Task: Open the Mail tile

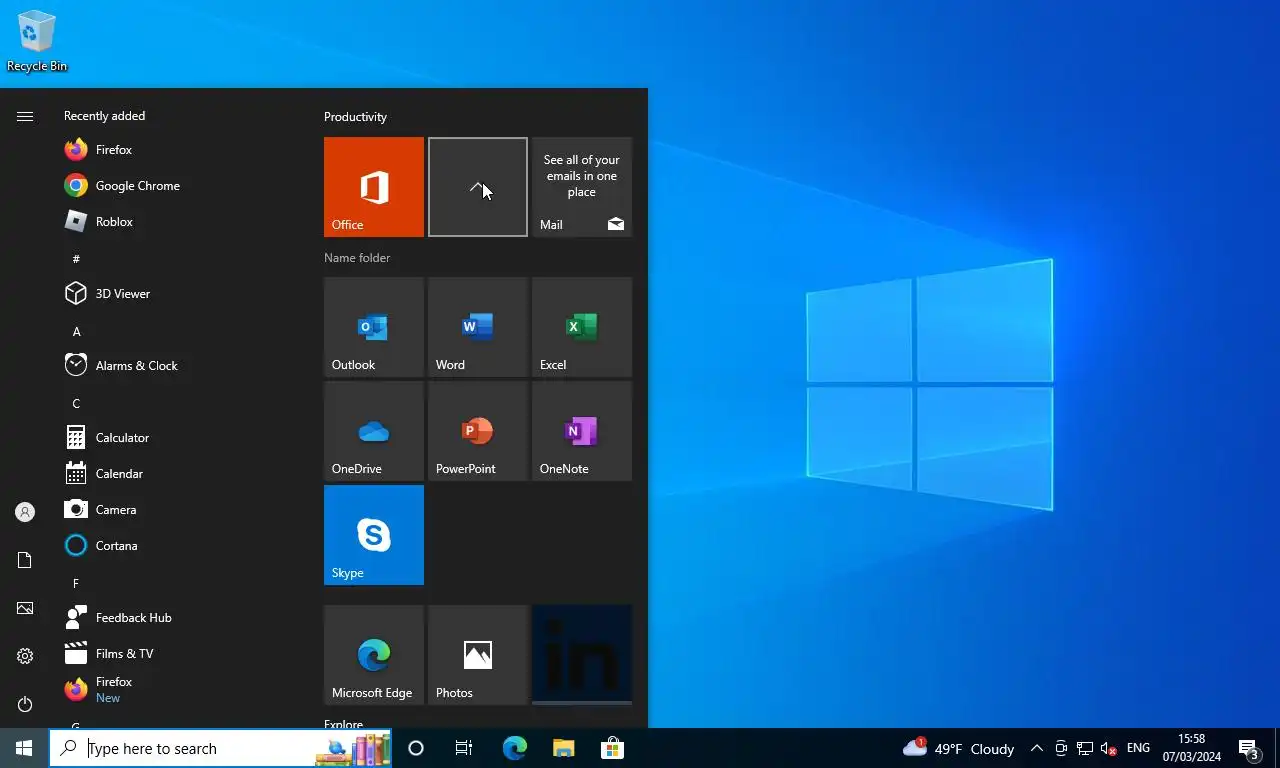Action: point(582,187)
